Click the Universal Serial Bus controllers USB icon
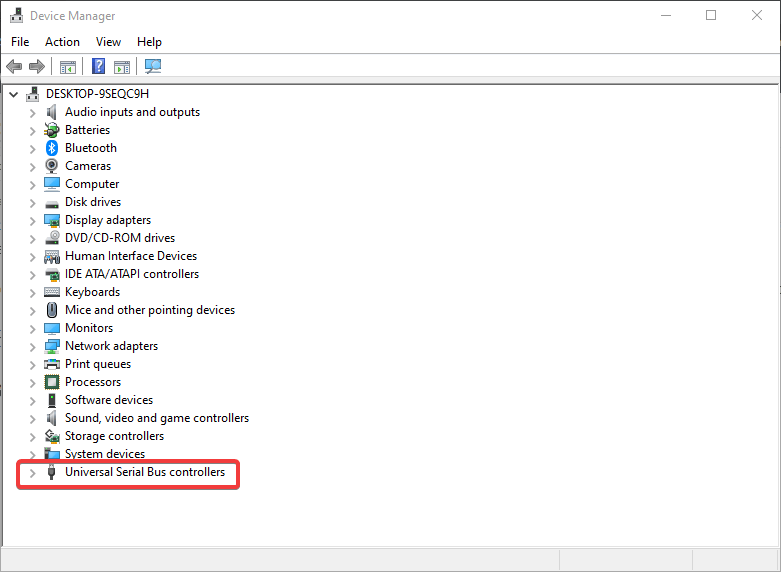This screenshot has width=781, height=572. (x=51, y=472)
